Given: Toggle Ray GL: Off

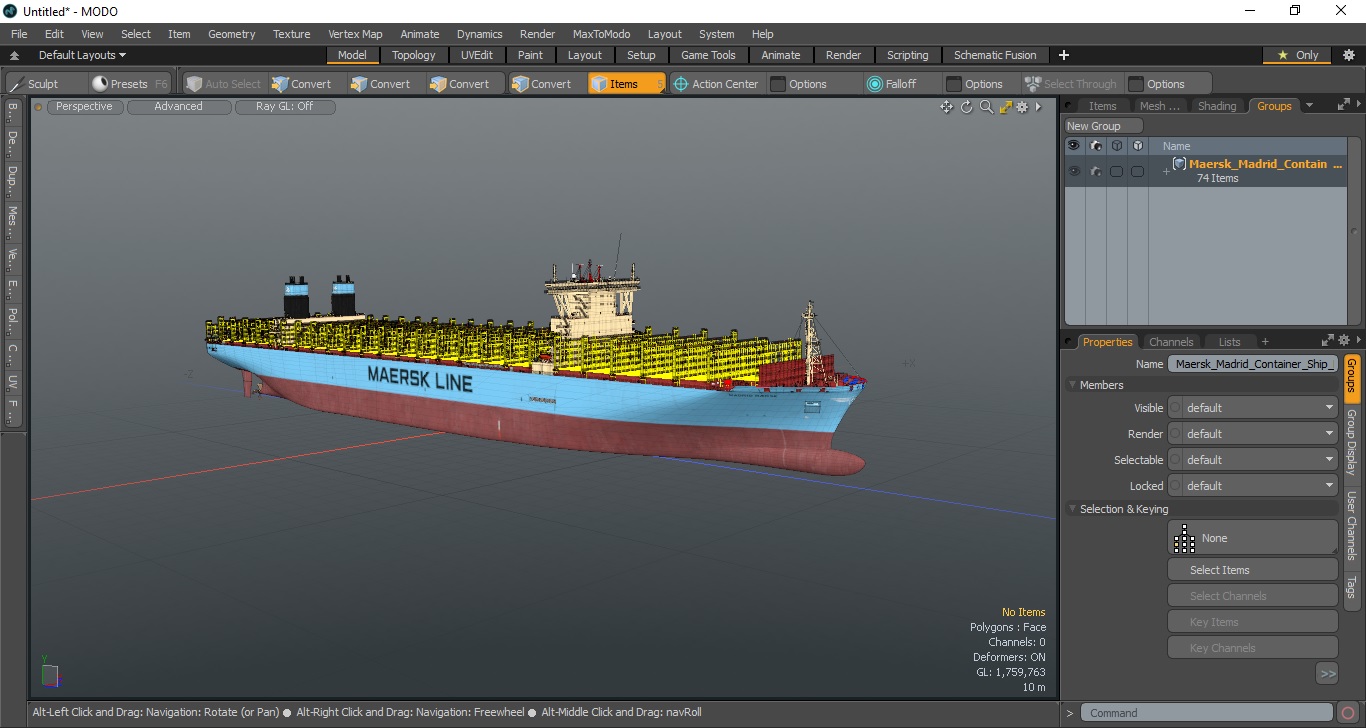Looking at the screenshot, I should 284,106.
